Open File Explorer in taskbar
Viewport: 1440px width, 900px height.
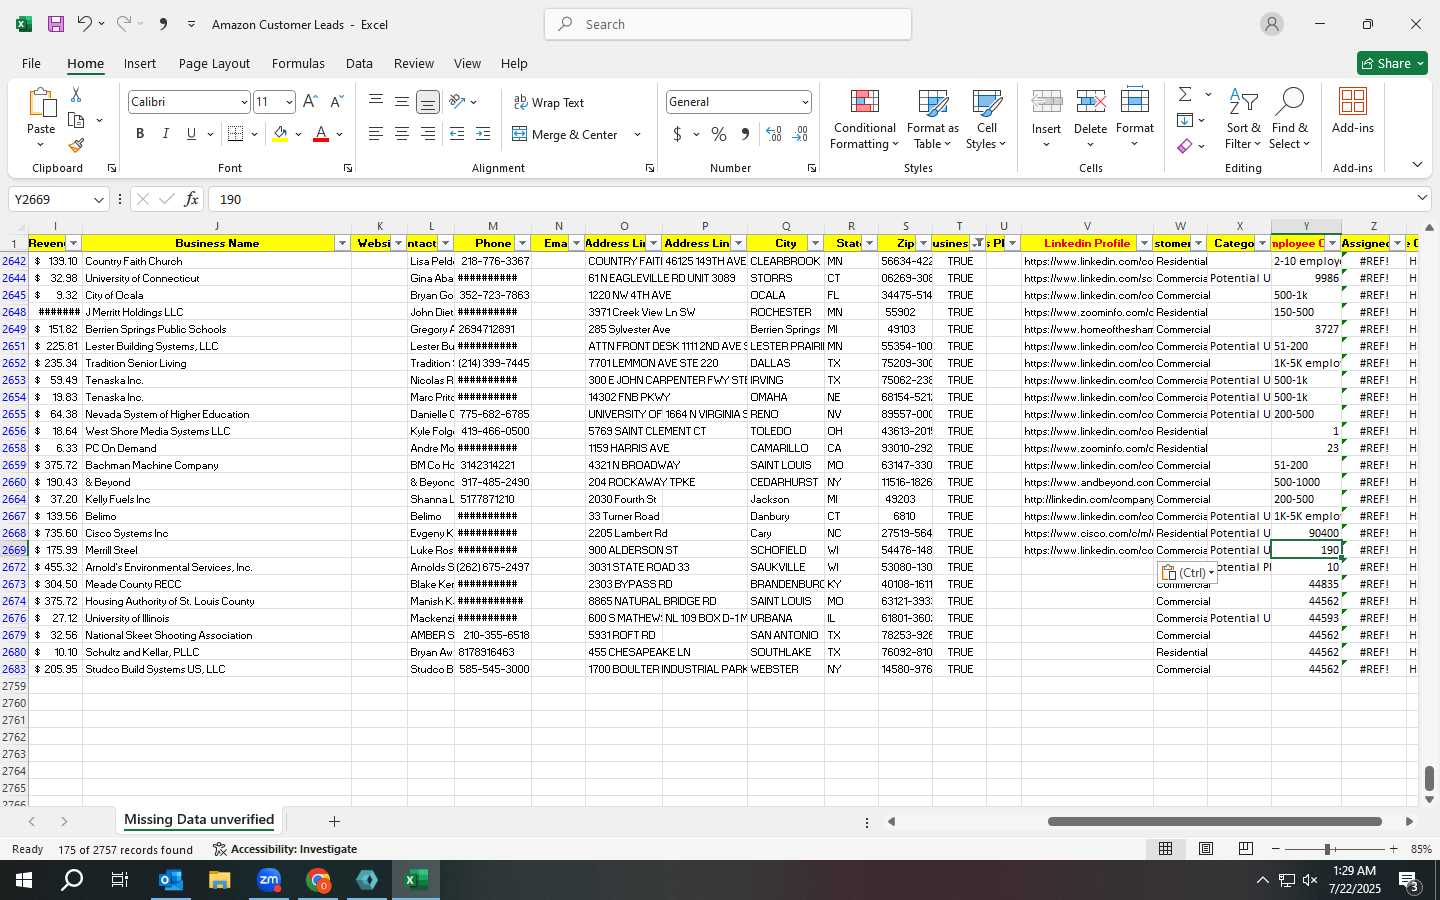click(220, 880)
